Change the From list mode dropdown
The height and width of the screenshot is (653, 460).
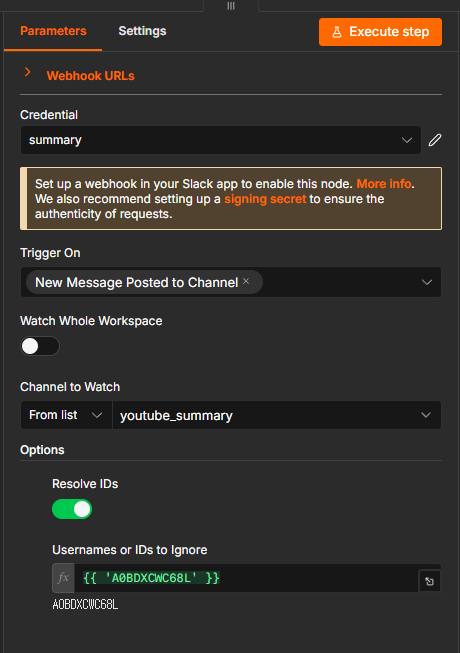[x=66, y=415]
